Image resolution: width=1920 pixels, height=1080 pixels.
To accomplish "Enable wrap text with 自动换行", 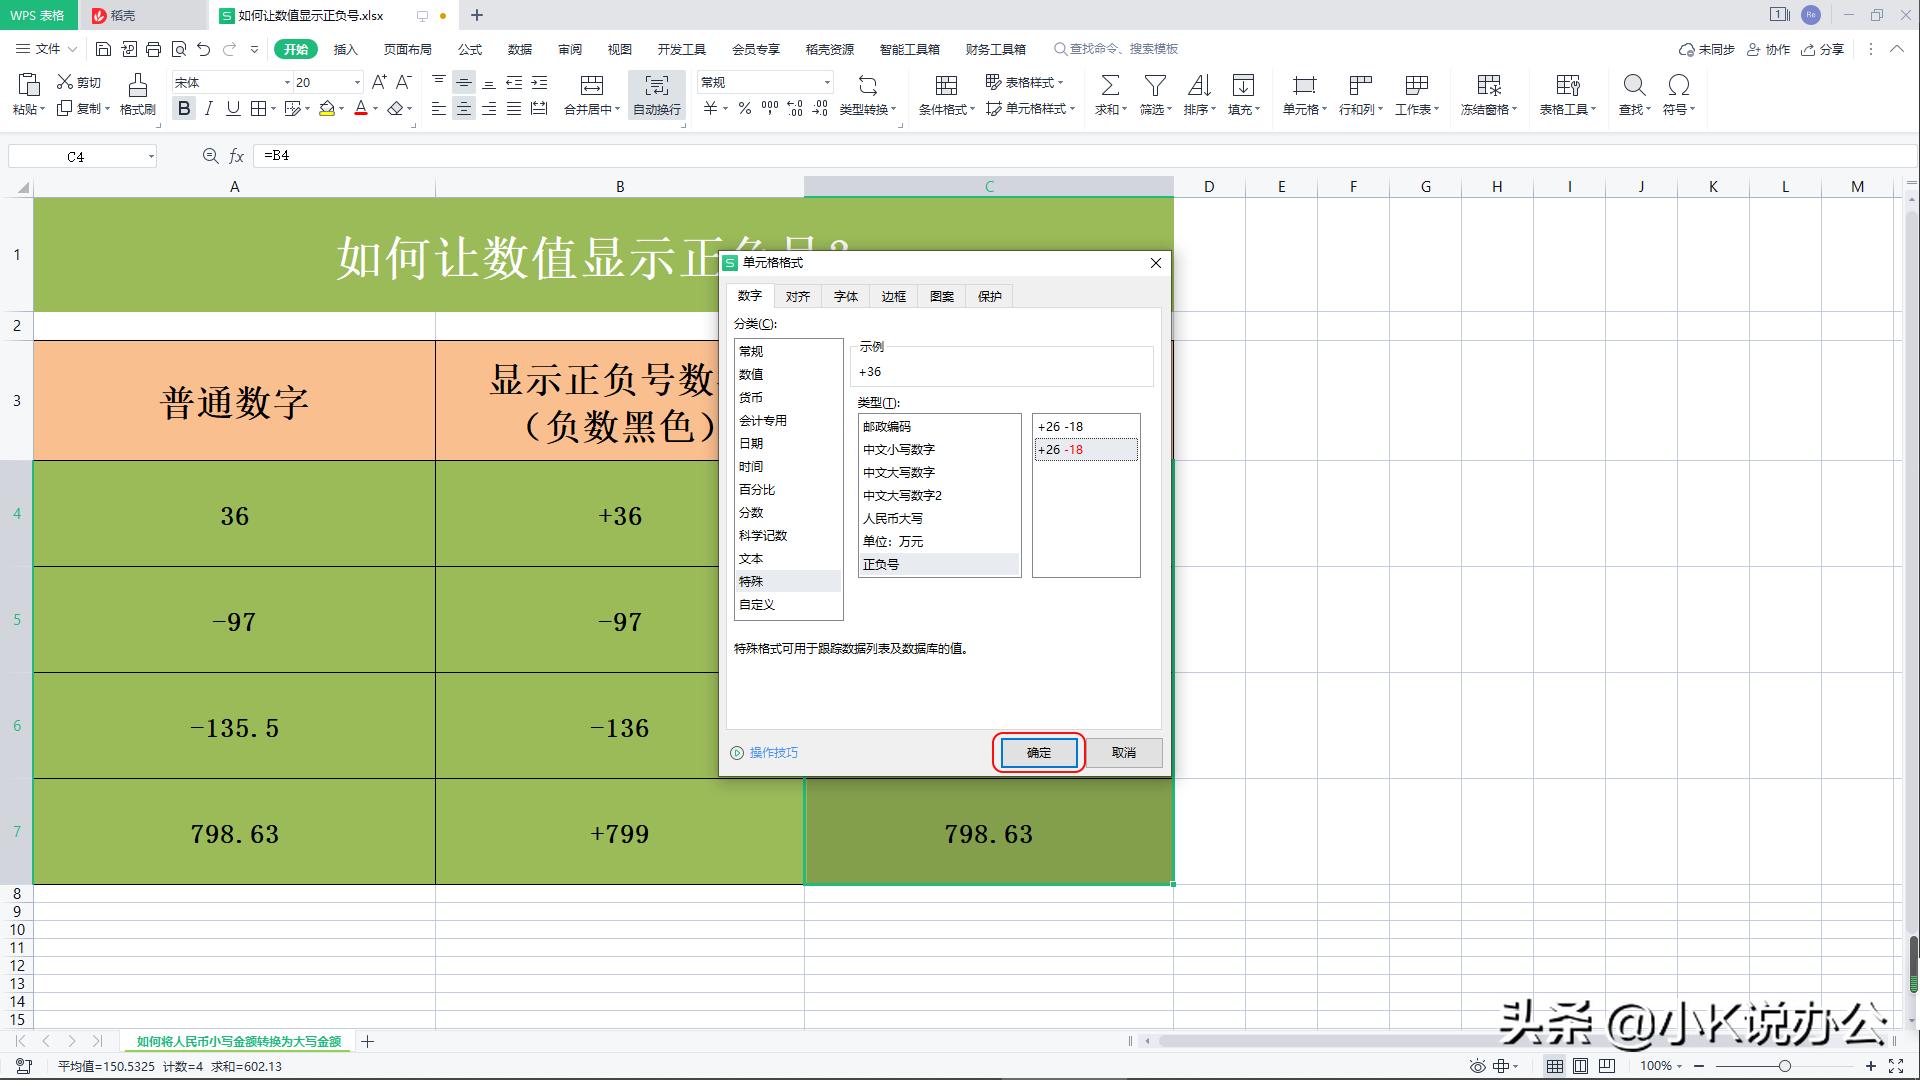I will click(x=655, y=95).
